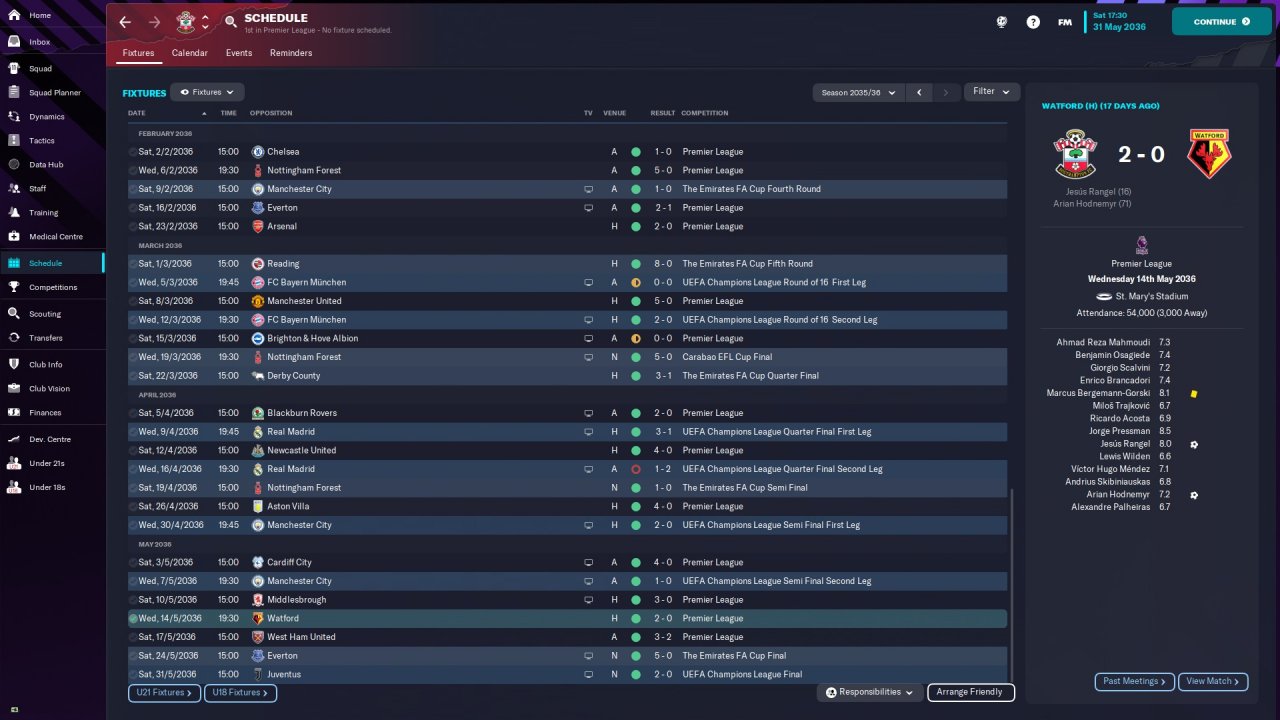The image size is (1280, 720).
Task: Open the Transfers arrows icon
Action: [x=14, y=338]
